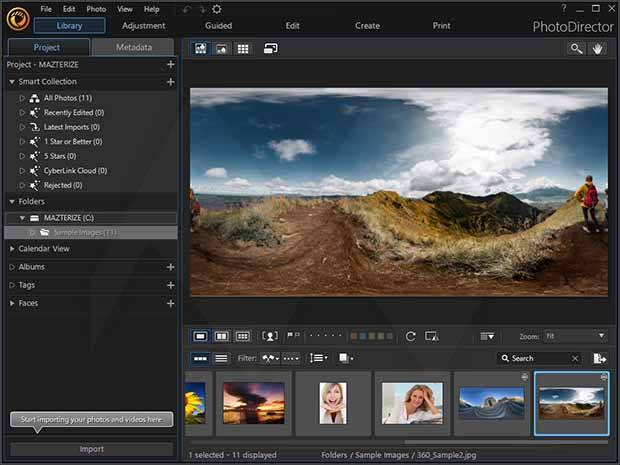
Task: Open the preferences gear icon
Action: [x=217, y=9]
